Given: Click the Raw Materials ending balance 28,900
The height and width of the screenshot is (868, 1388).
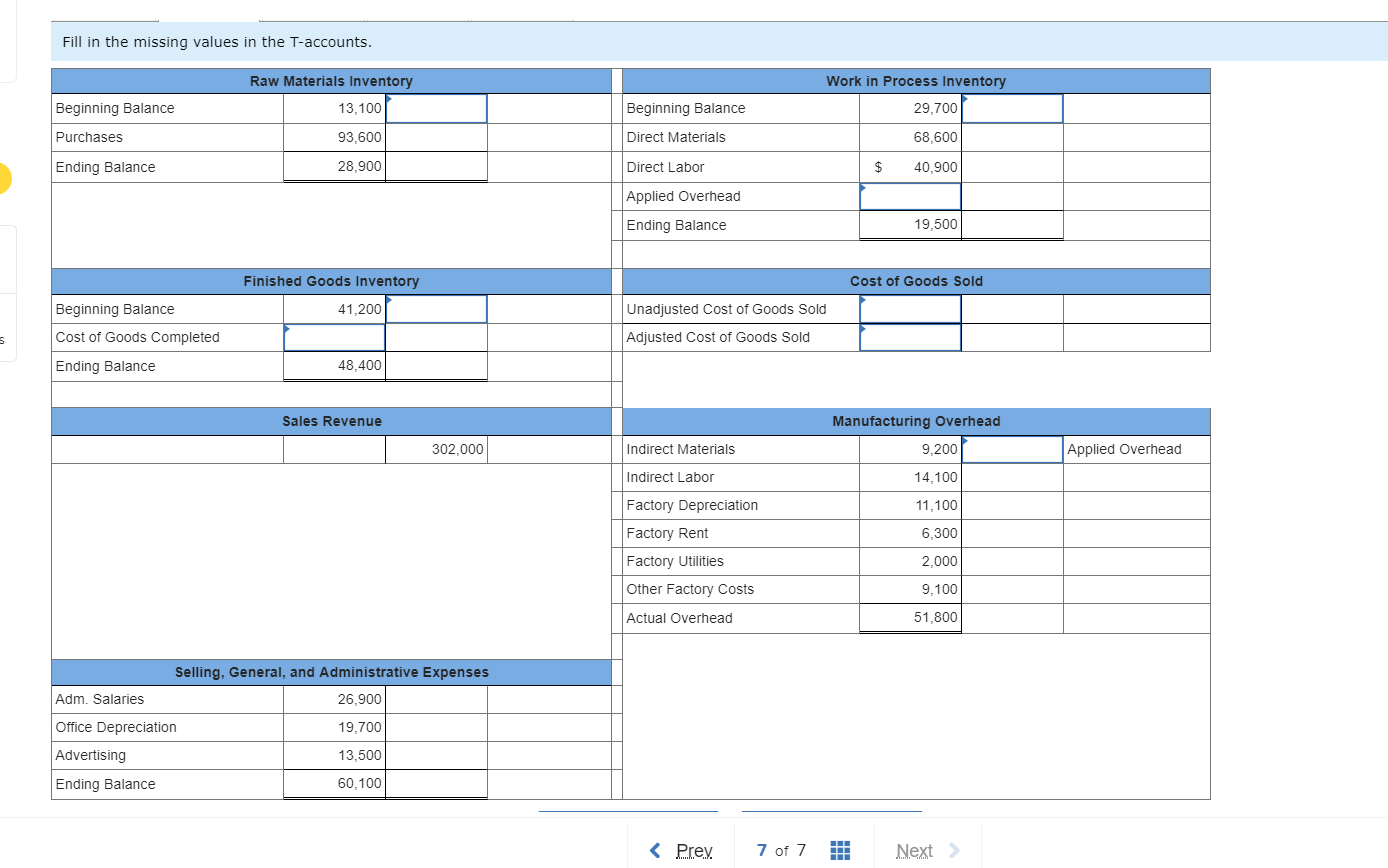Looking at the screenshot, I should [x=360, y=166].
